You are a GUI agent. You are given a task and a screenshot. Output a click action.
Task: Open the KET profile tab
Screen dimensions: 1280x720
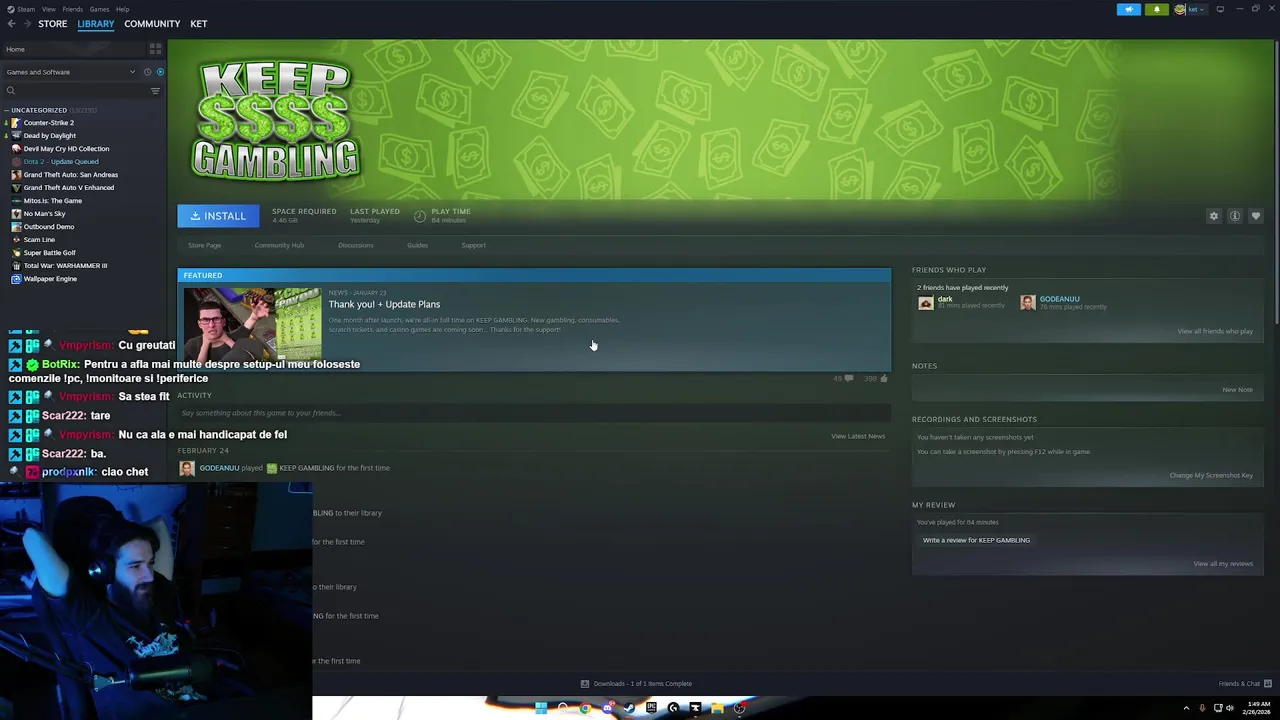pyautogui.click(x=199, y=24)
